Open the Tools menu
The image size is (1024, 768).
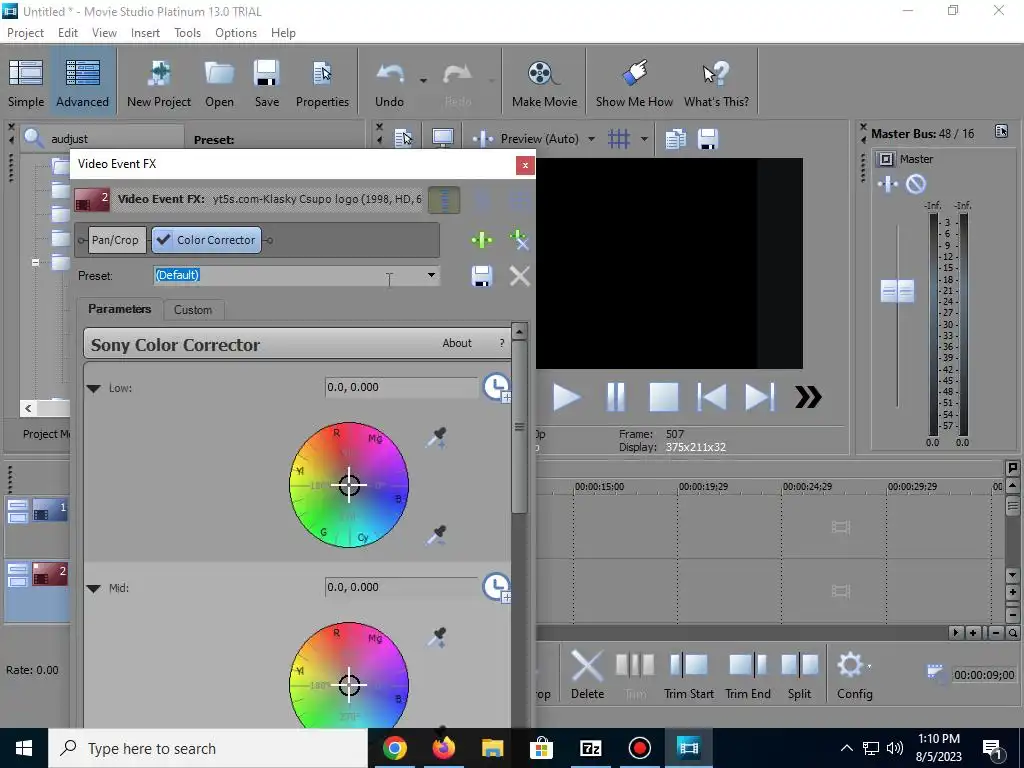pyautogui.click(x=187, y=33)
